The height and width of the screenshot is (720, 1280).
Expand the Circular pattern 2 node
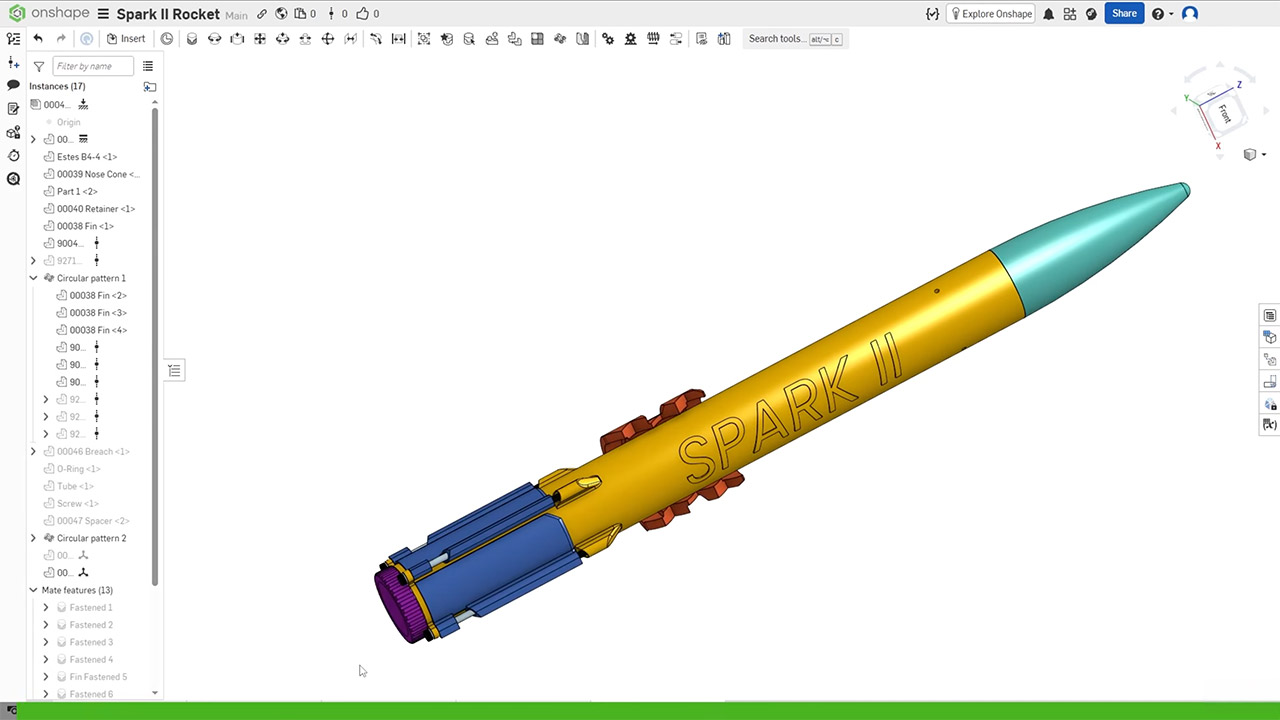pyautogui.click(x=33, y=538)
